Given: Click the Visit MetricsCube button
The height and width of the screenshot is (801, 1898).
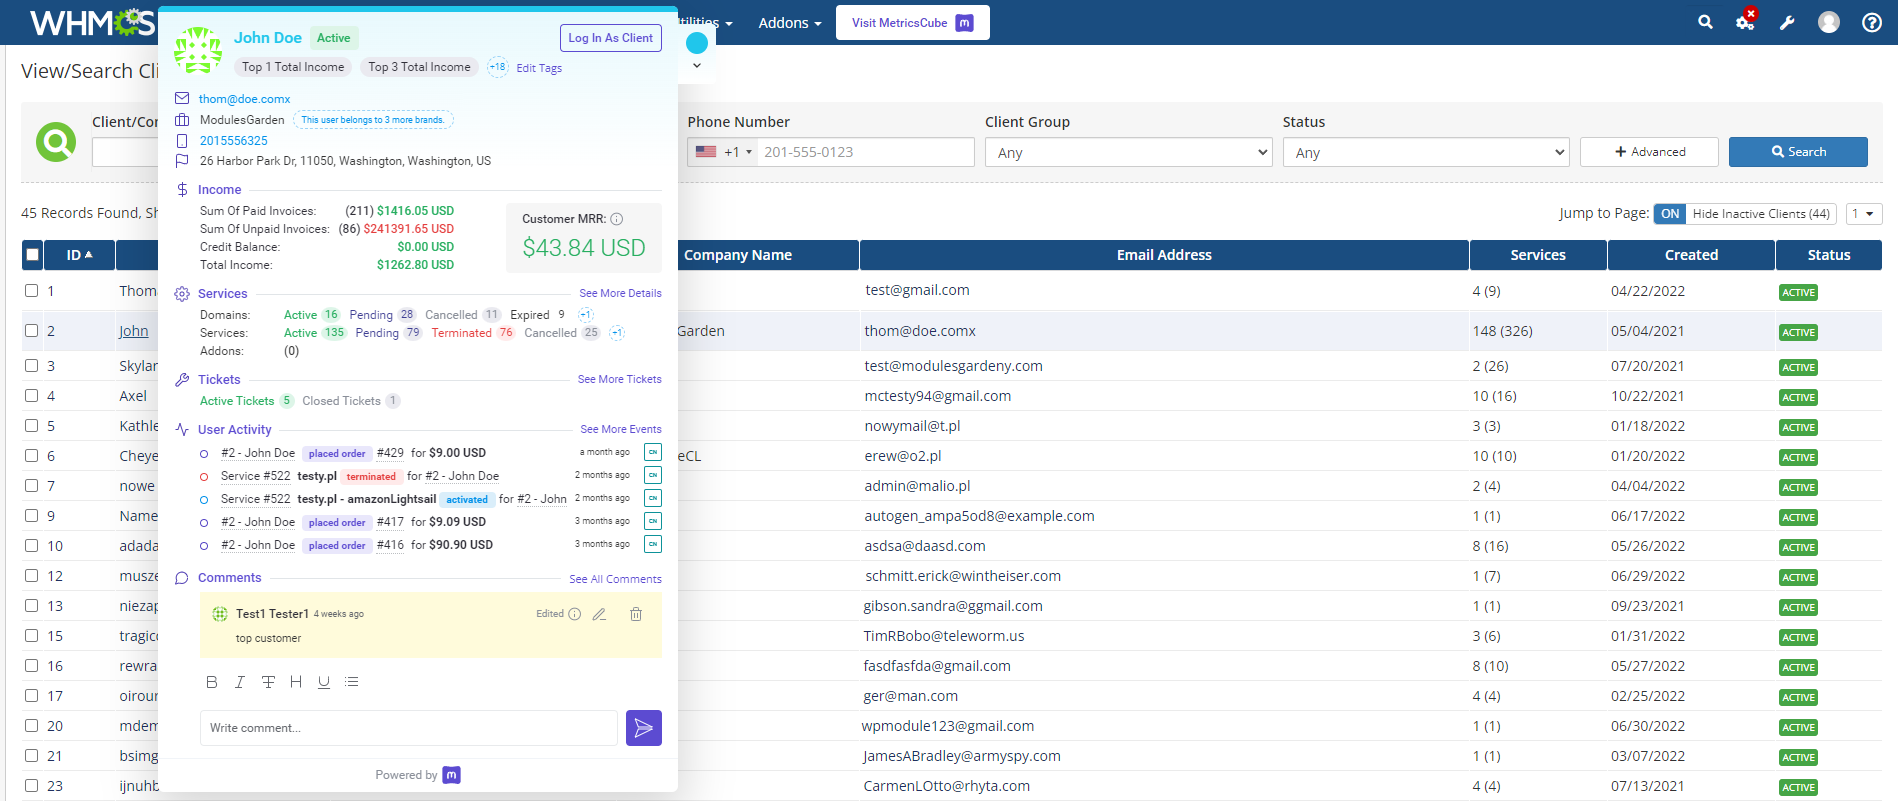Looking at the screenshot, I should 911,22.
